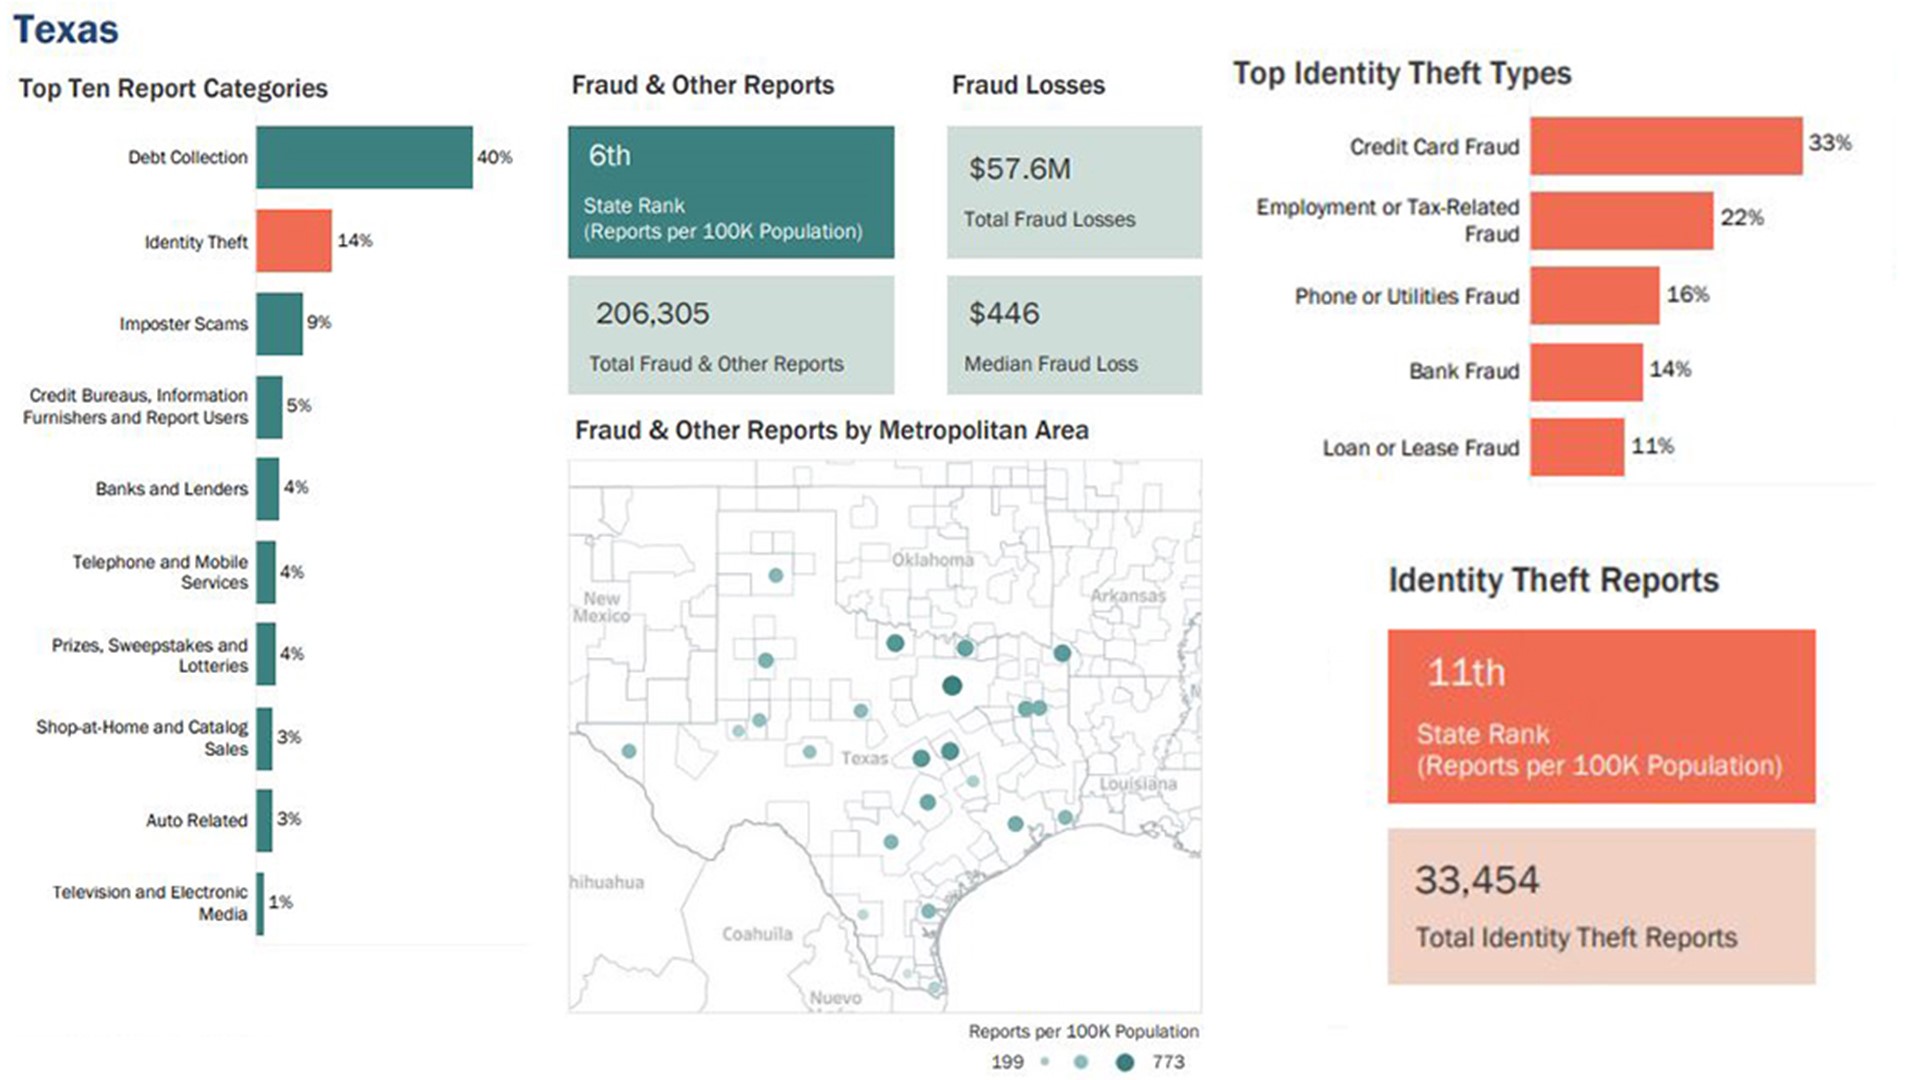Click the 6th State Rank card
The height and width of the screenshot is (1080, 1920).
pyautogui.click(x=731, y=192)
